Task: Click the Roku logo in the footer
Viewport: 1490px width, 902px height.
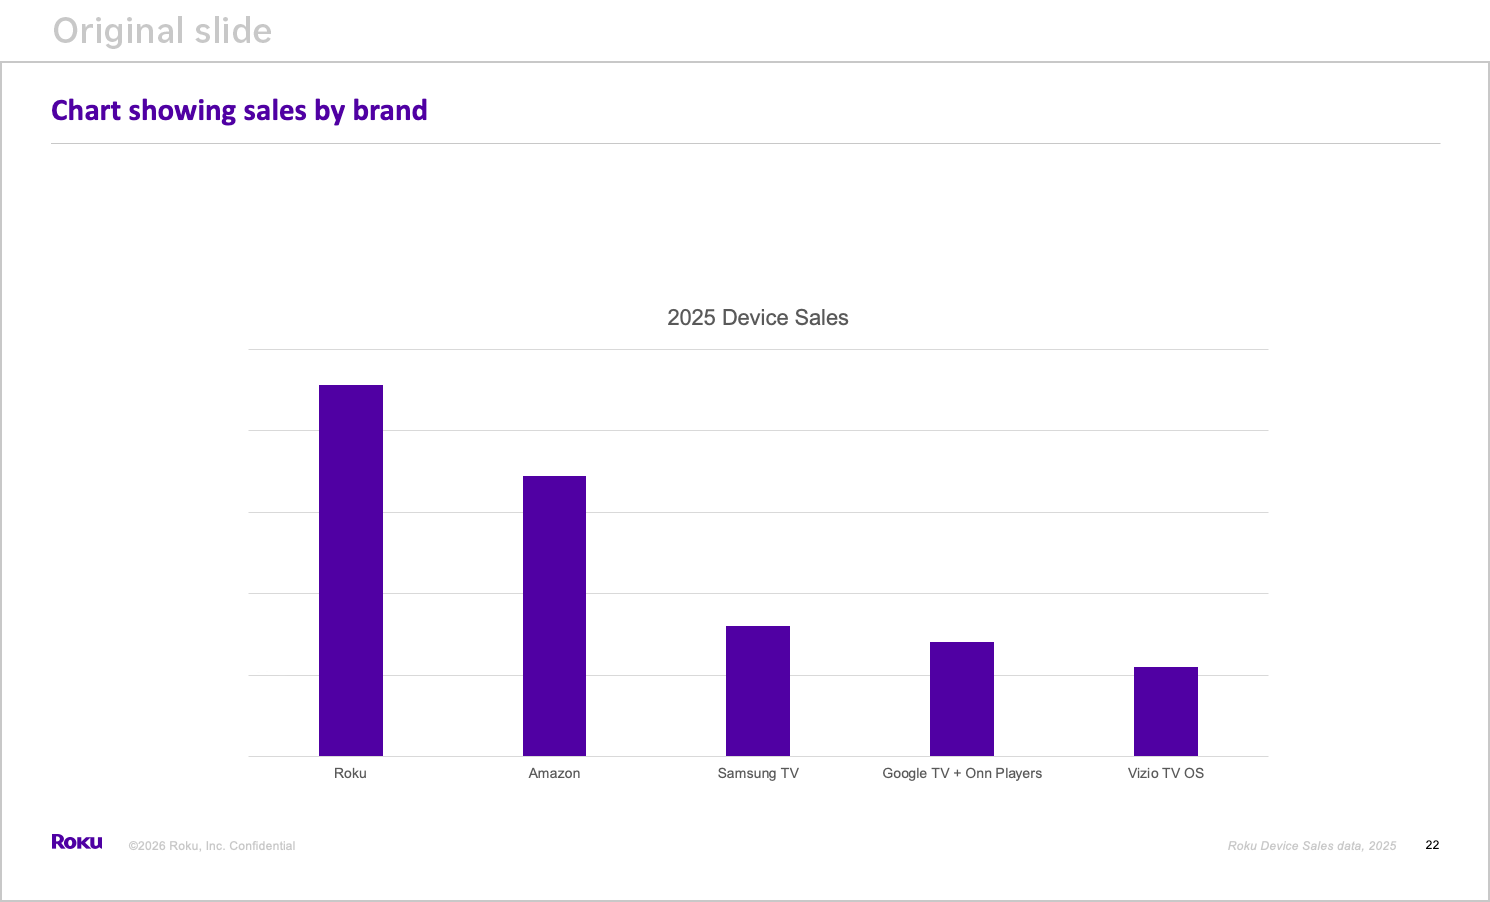Action: [77, 842]
